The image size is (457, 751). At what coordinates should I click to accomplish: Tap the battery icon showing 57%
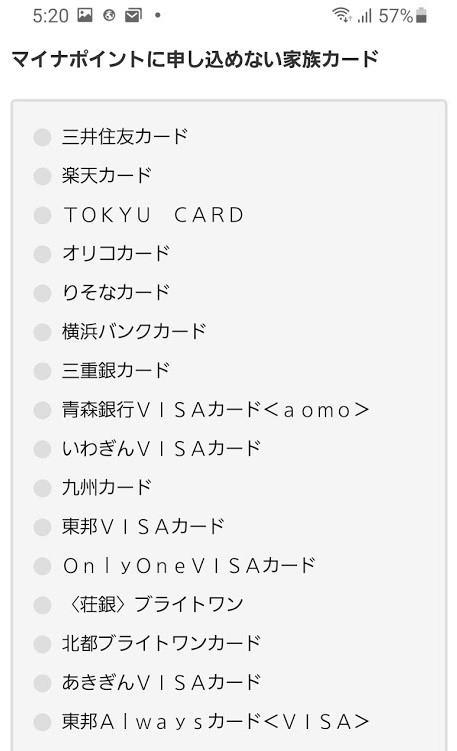coord(422,15)
